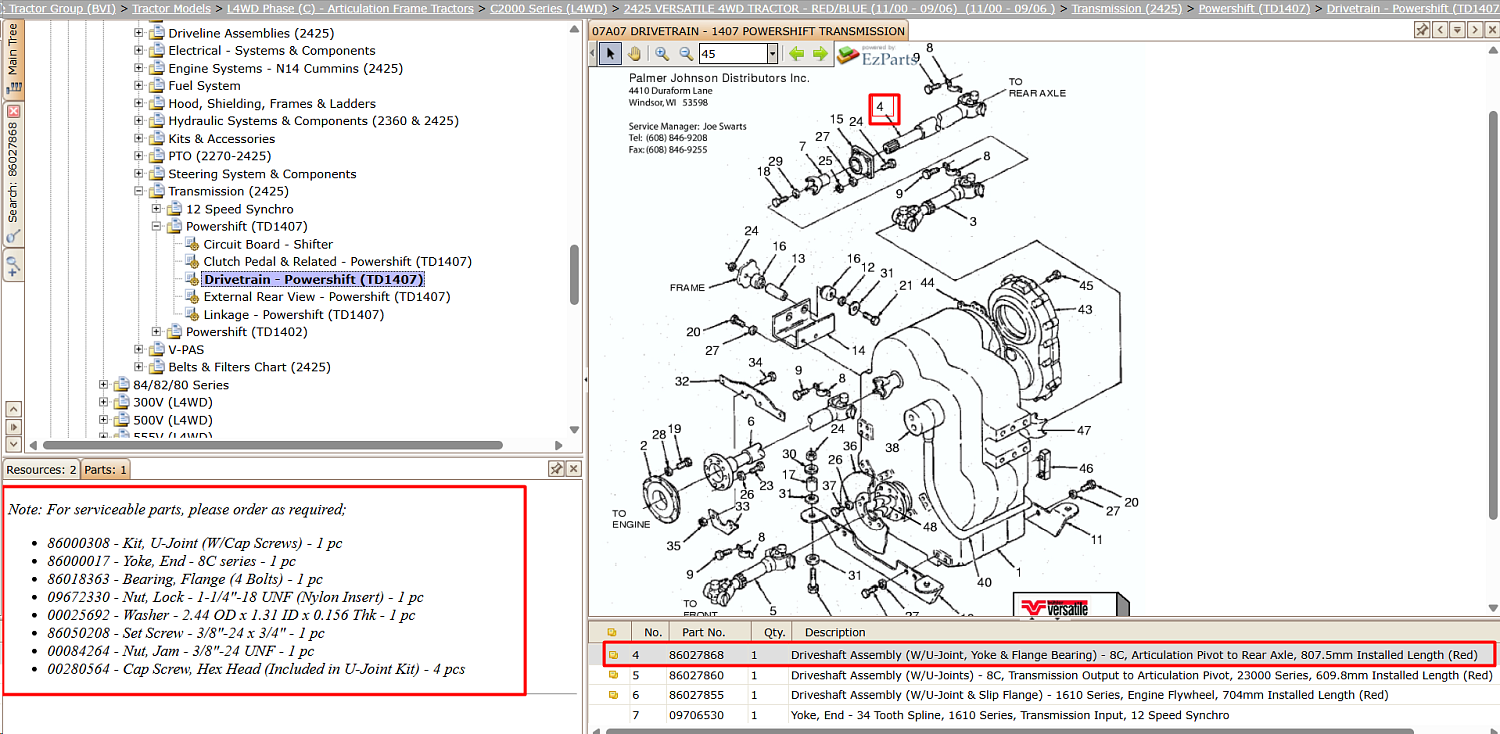Sort parts list by Description column
This screenshot has width=1500, height=734.
[x=1145, y=632]
